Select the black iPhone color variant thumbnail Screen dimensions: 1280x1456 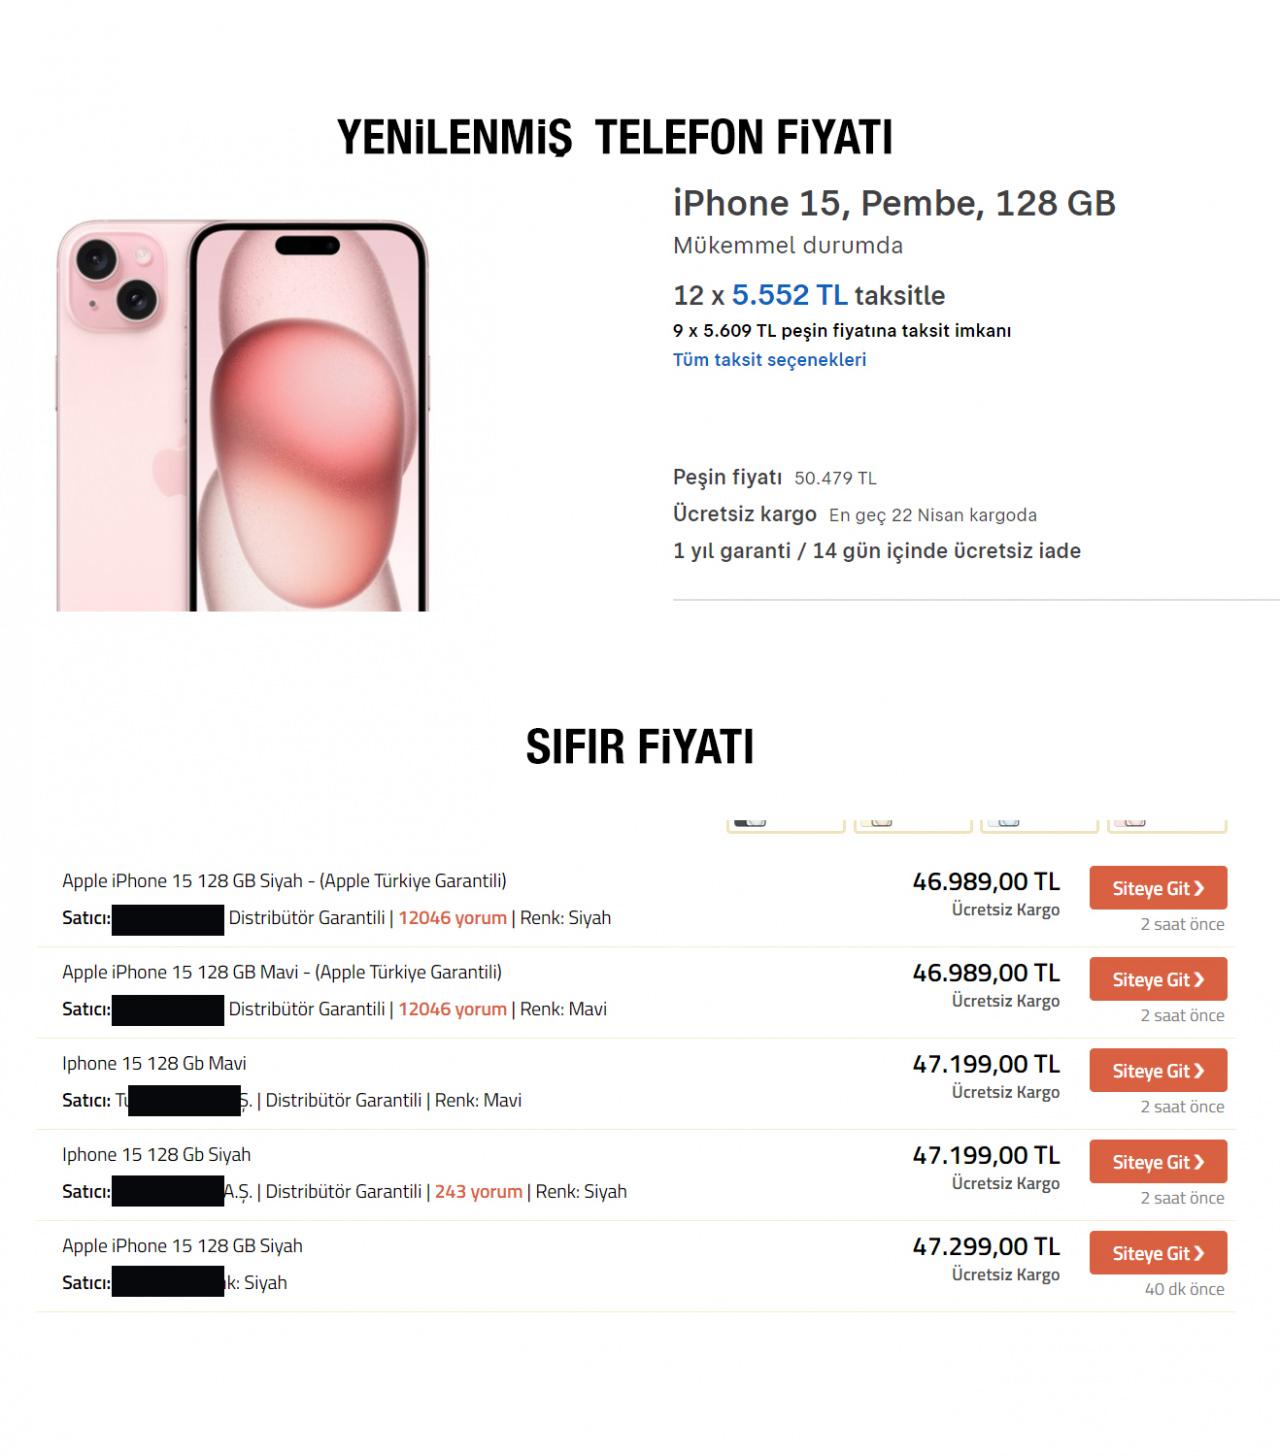[x=785, y=824]
